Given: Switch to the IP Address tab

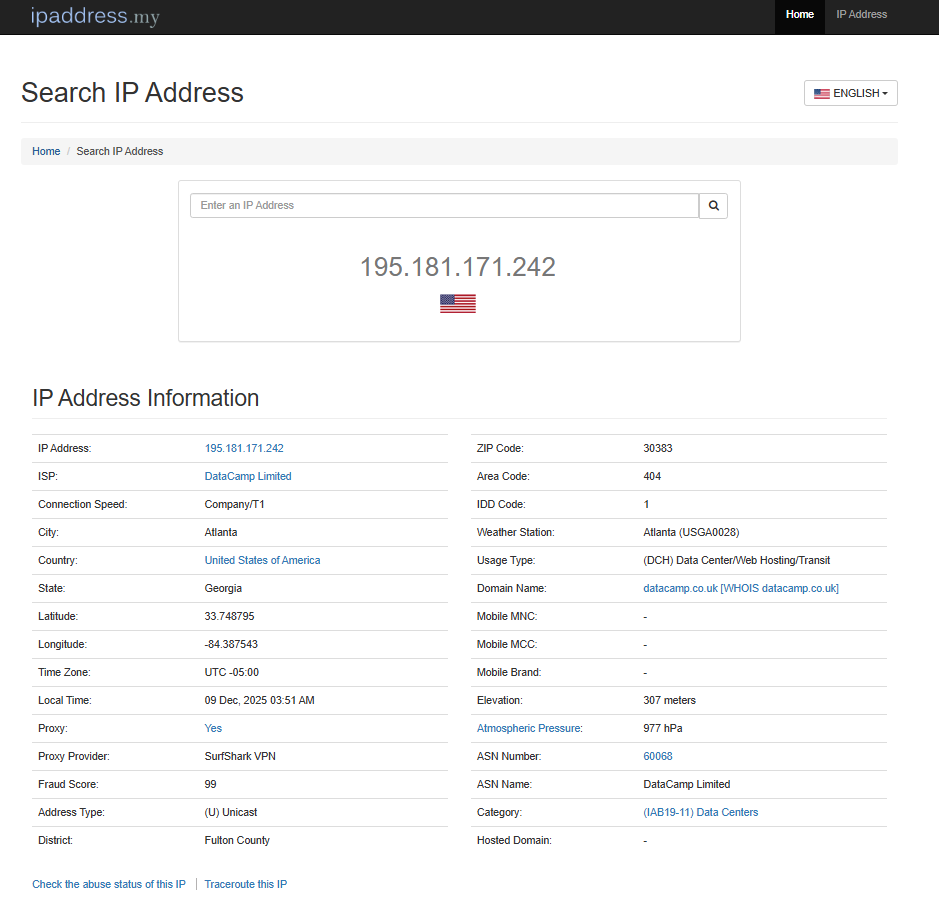Looking at the screenshot, I should tap(861, 14).
